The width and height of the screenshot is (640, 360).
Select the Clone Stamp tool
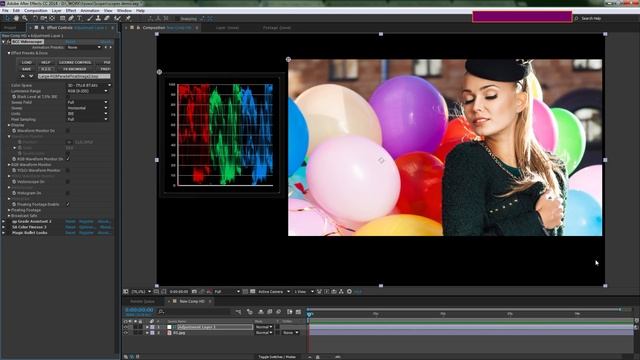pos(98,18)
